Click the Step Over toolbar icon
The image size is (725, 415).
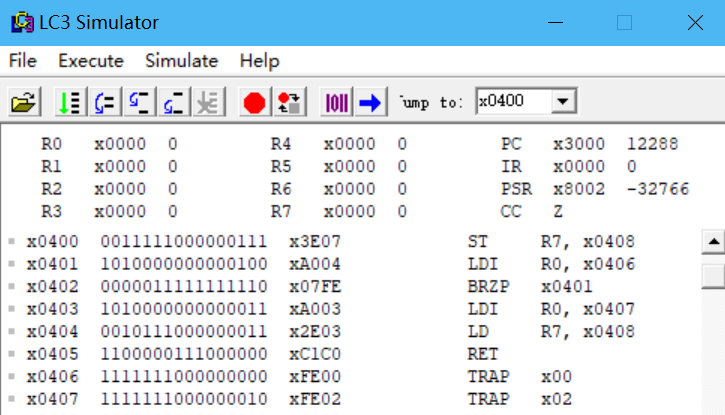click(105, 102)
